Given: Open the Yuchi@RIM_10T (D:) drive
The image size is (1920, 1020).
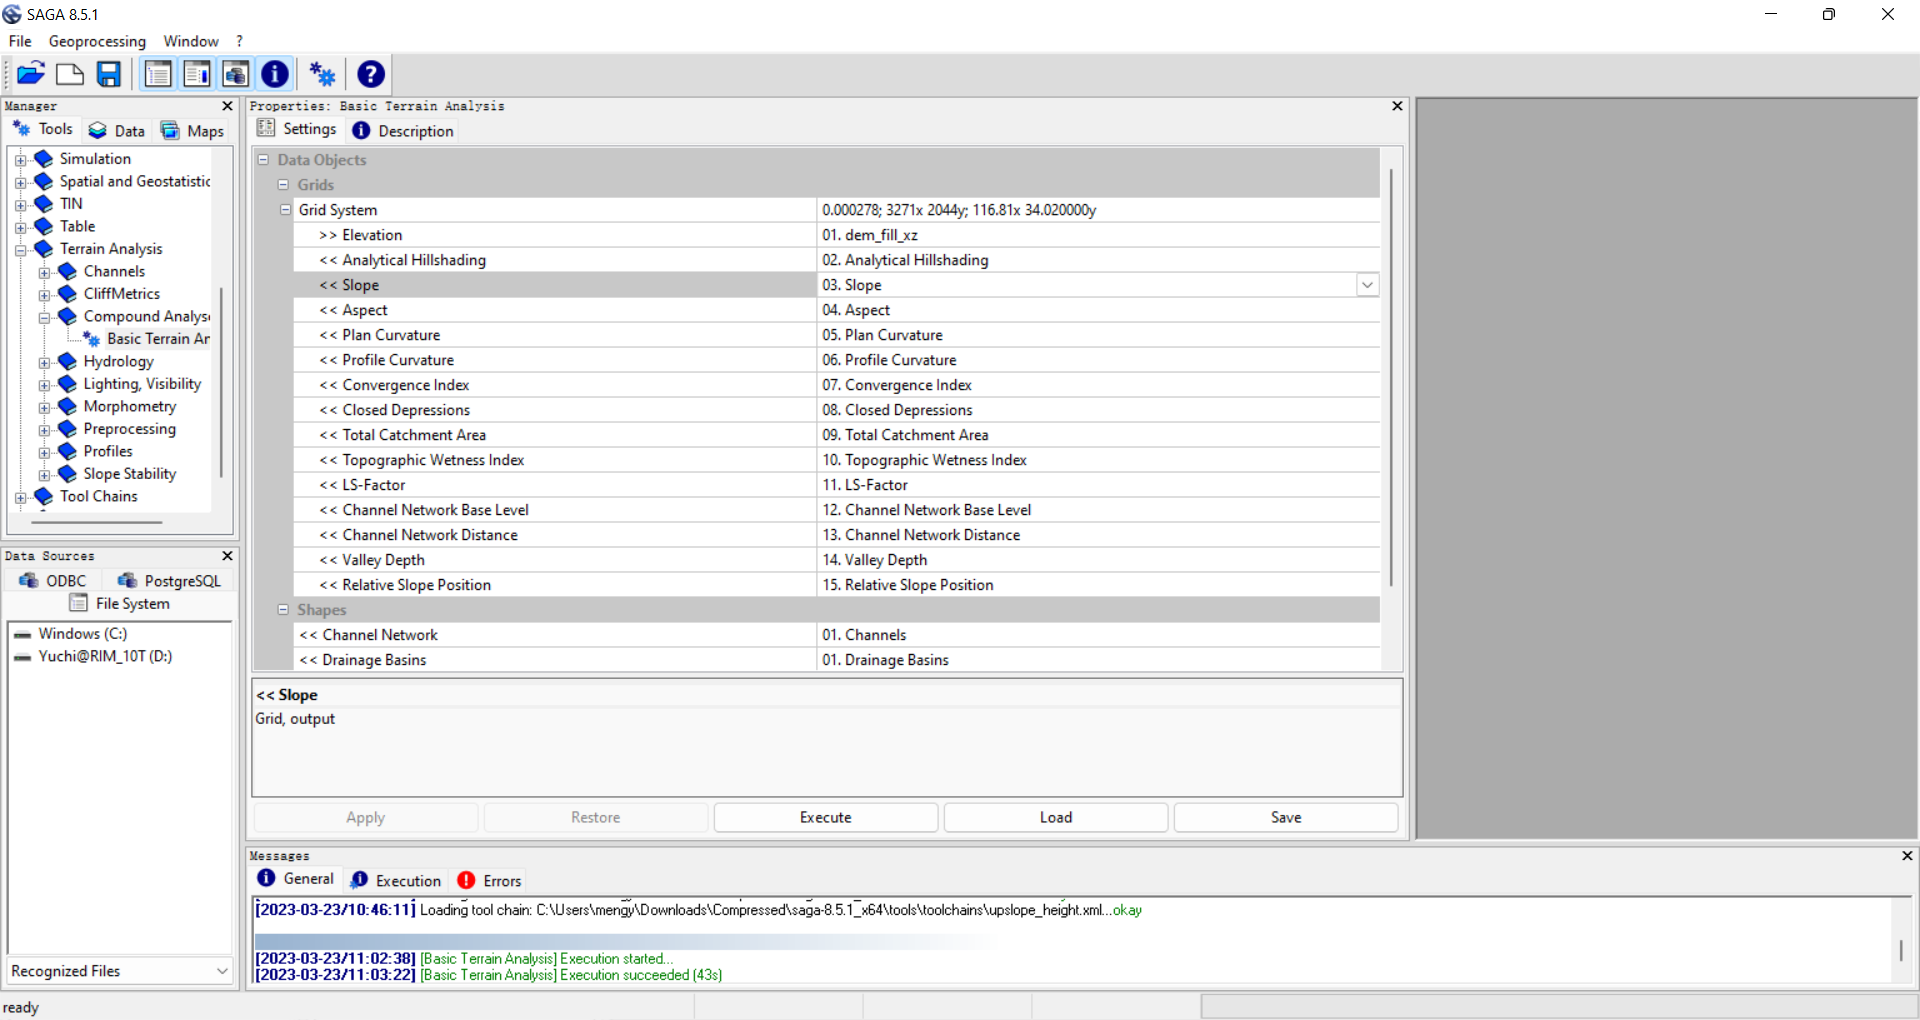Looking at the screenshot, I should (x=105, y=657).
